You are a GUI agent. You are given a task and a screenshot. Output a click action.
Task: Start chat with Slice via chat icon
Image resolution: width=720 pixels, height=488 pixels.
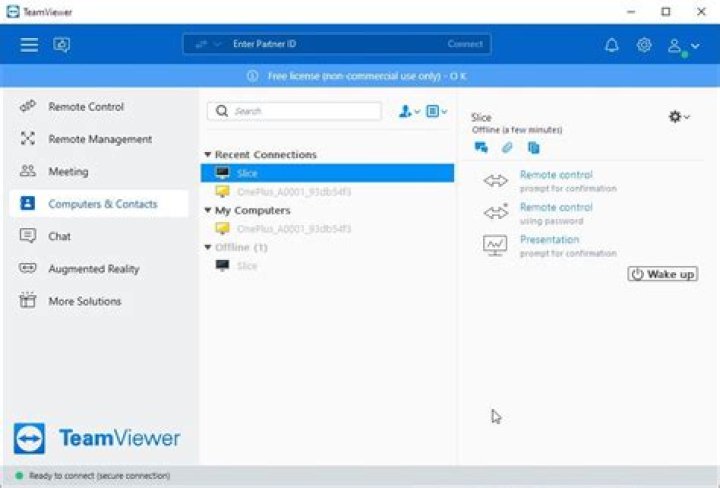point(481,148)
